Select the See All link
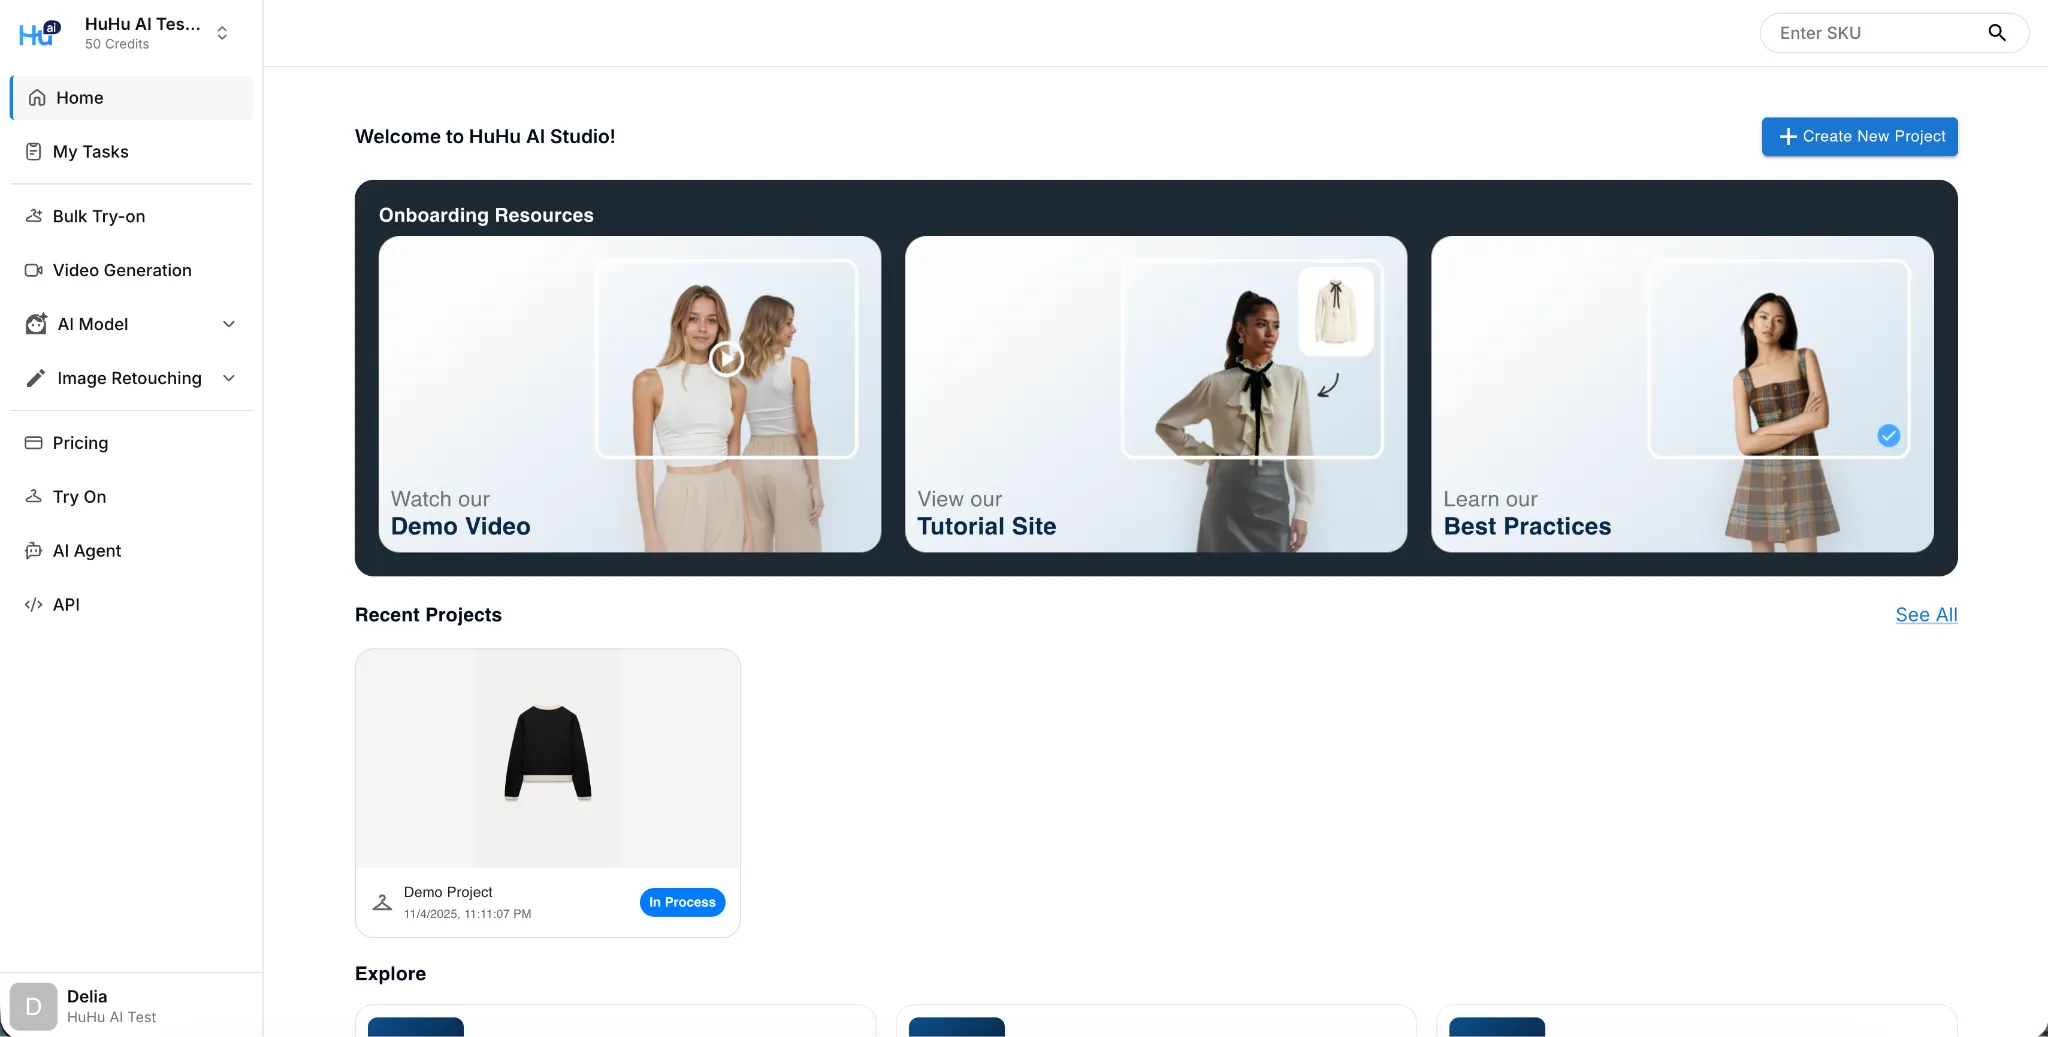This screenshot has height=1037, width=2048. click(1926, 615)
